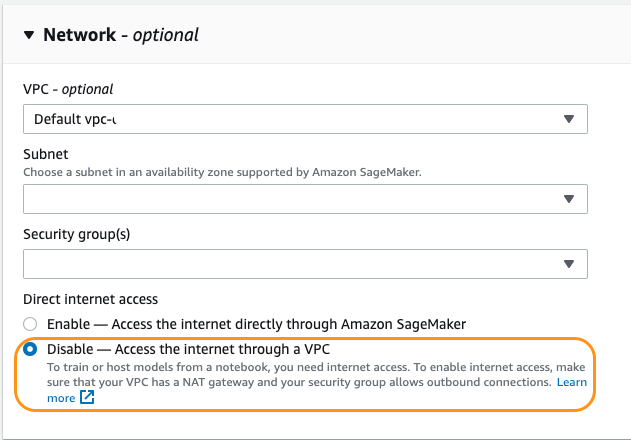Open the Default vpc selection box
The image size is (631, 440).
coord(290,118)
